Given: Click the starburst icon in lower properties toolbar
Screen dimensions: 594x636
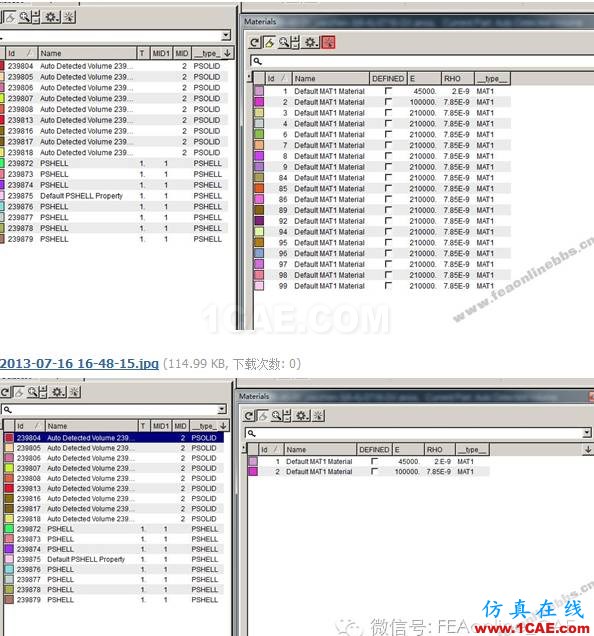Looking at the screenshot, I should click(74, 392).
